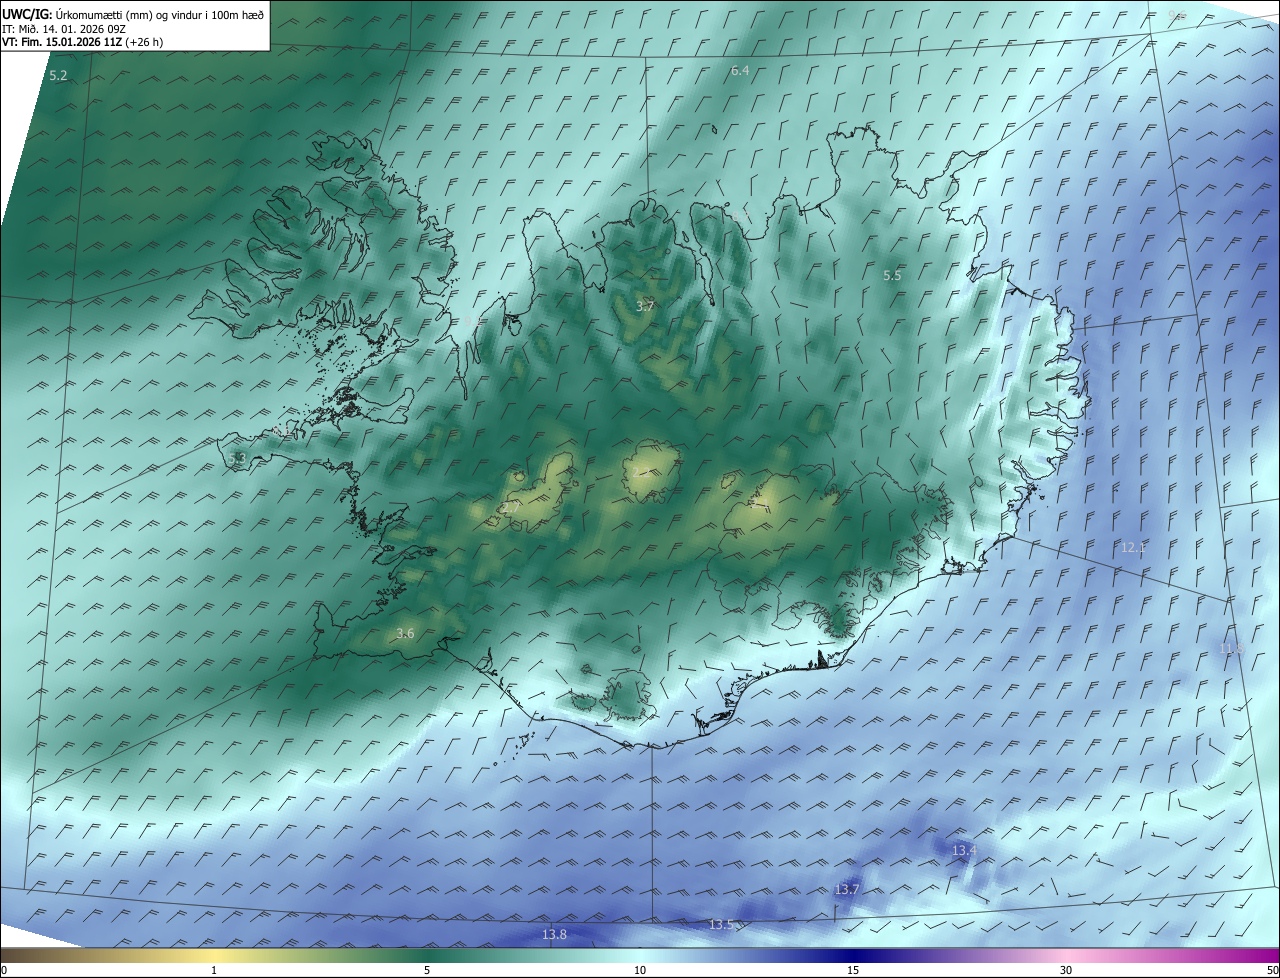Viewport: 1280px width, 978px height.
Task: Click the 13.7 value label on the map
Action: (x=846, y=889)
